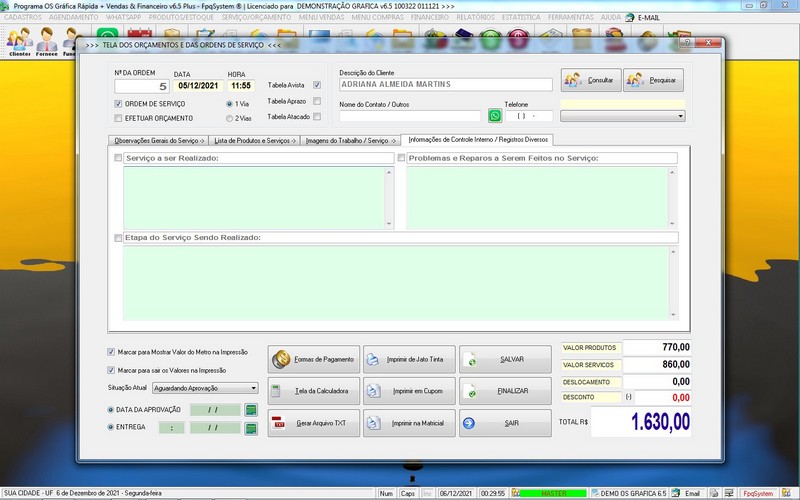Tick Etapa do Serviço Sendo Realizado checkbox
Image resolution: width=800 pixels, height=500 pixels.
[118, 238]
